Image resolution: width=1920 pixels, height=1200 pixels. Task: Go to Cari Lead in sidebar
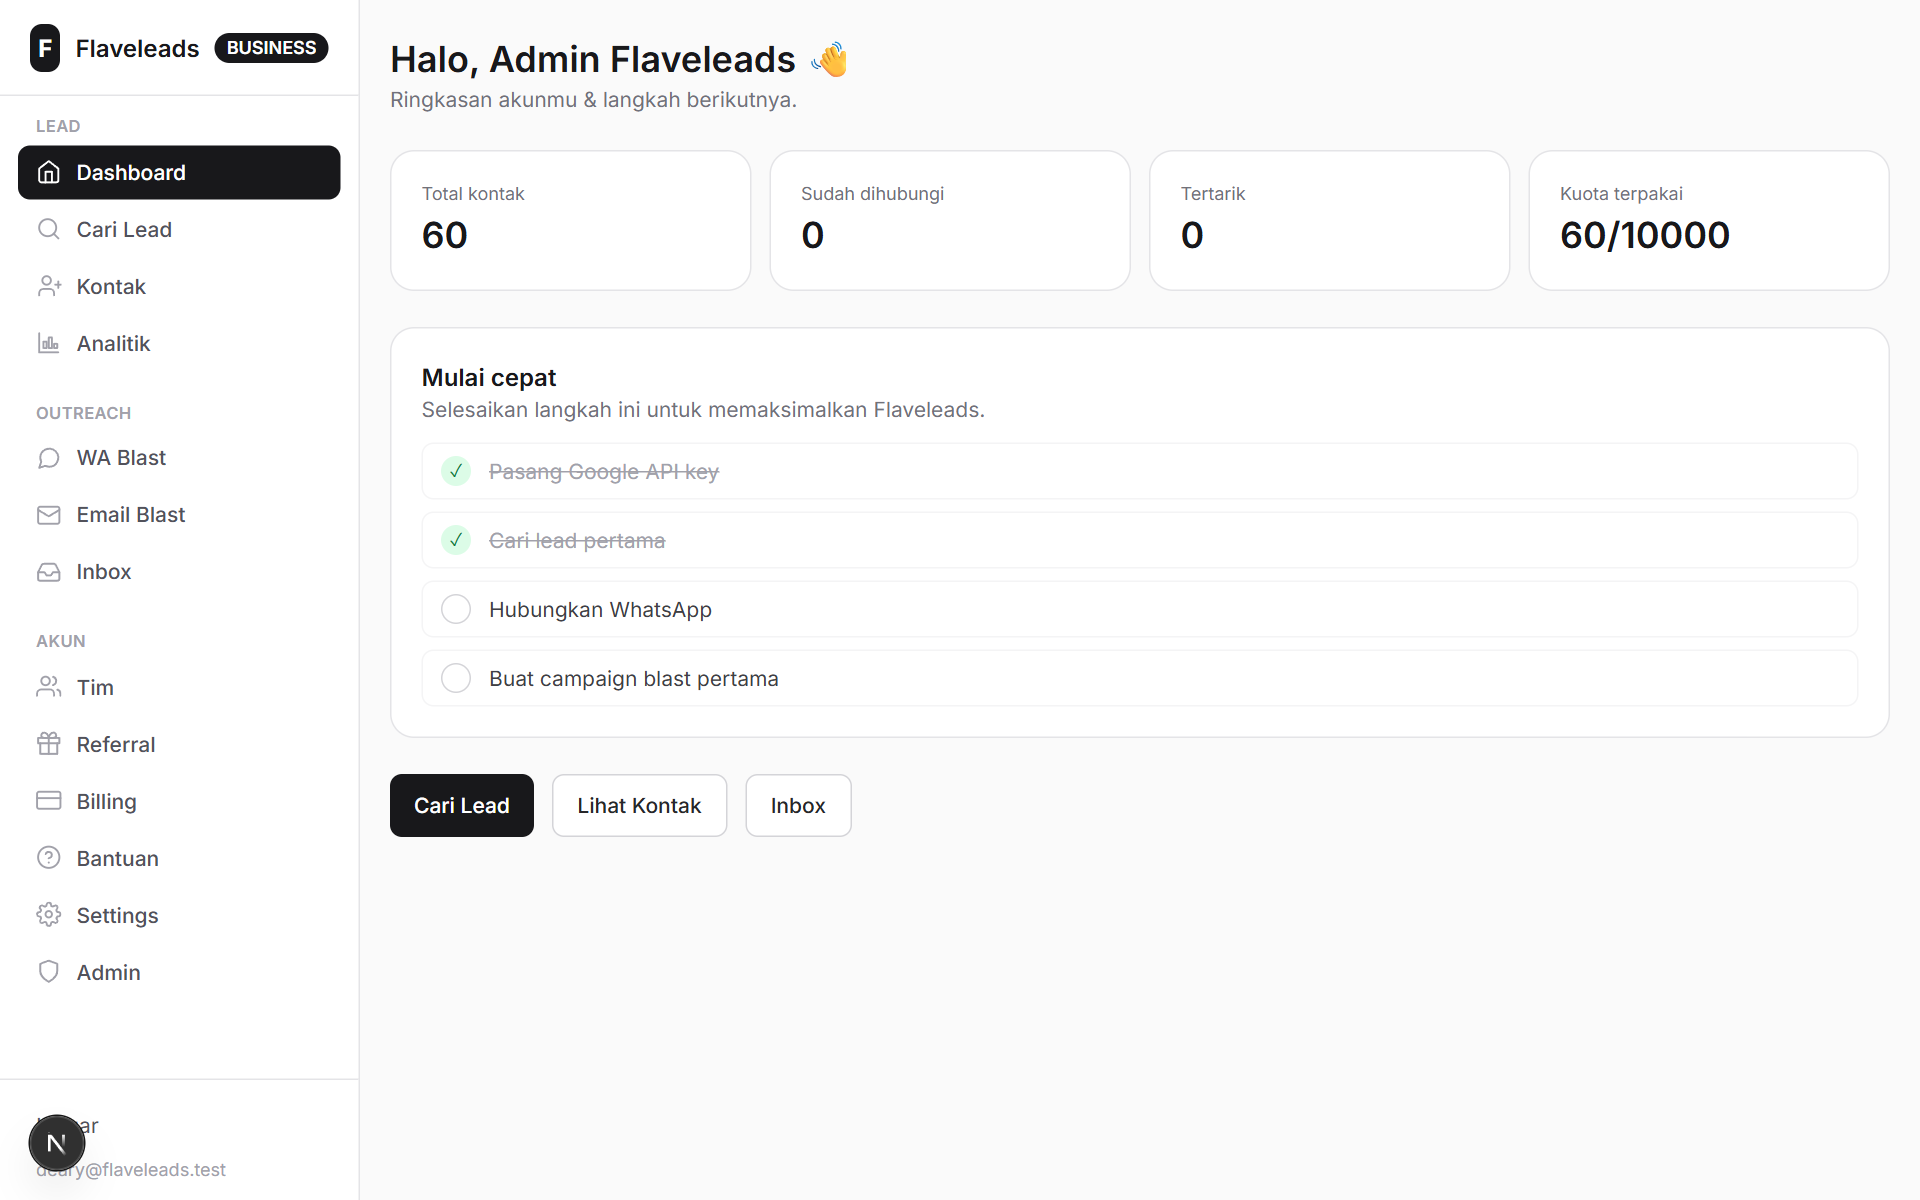(x=179, y=229)
